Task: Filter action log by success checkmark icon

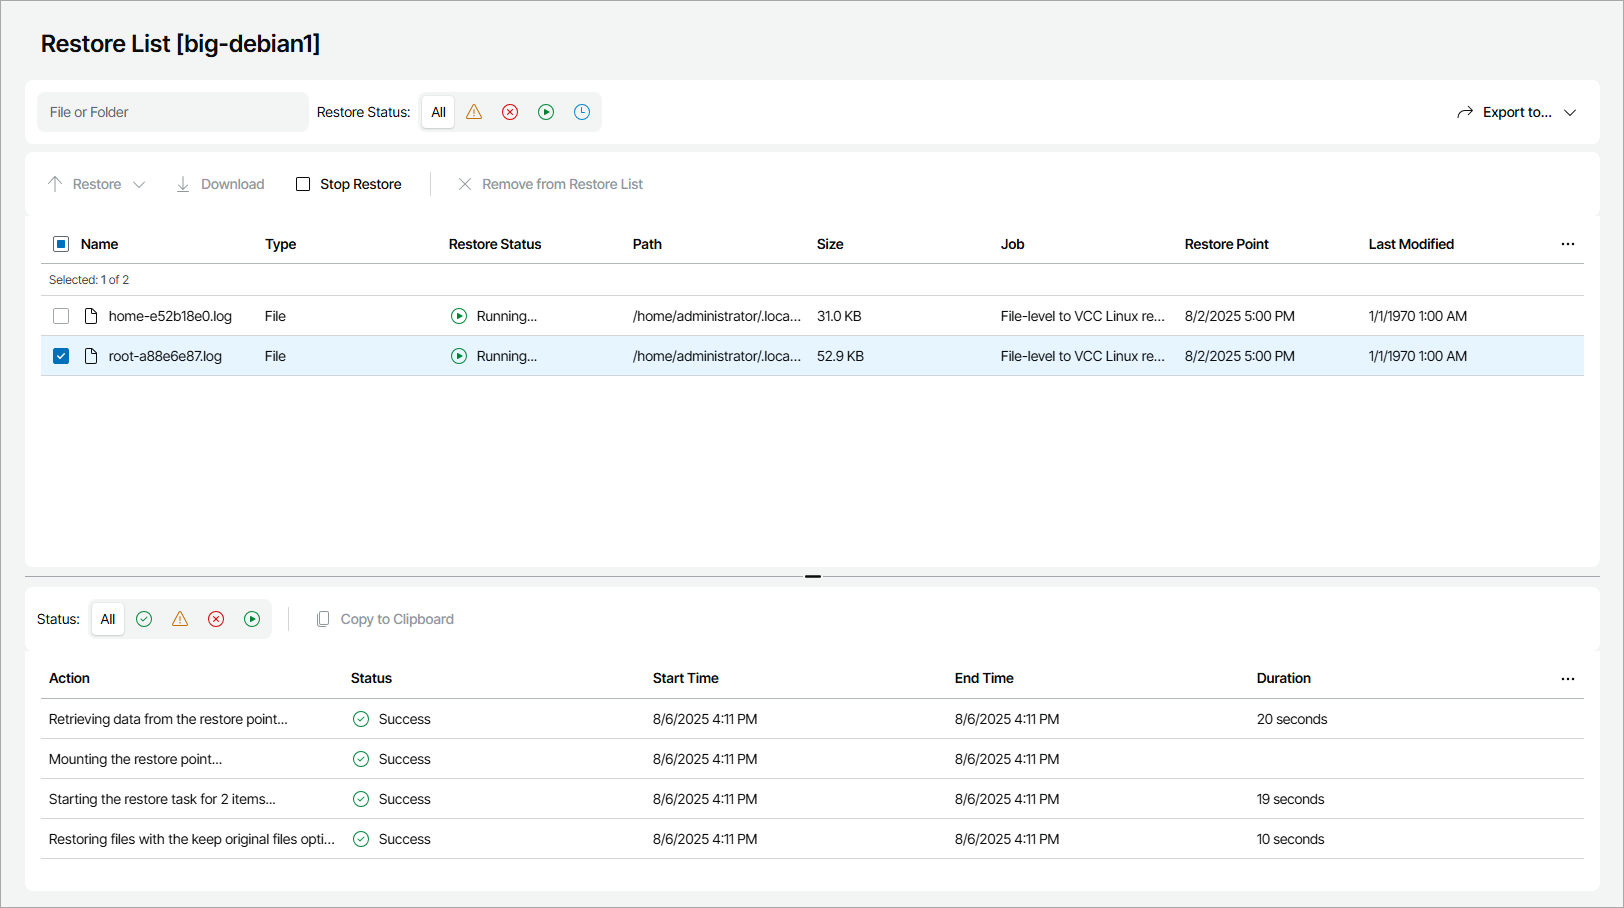Action: point(144,619)
